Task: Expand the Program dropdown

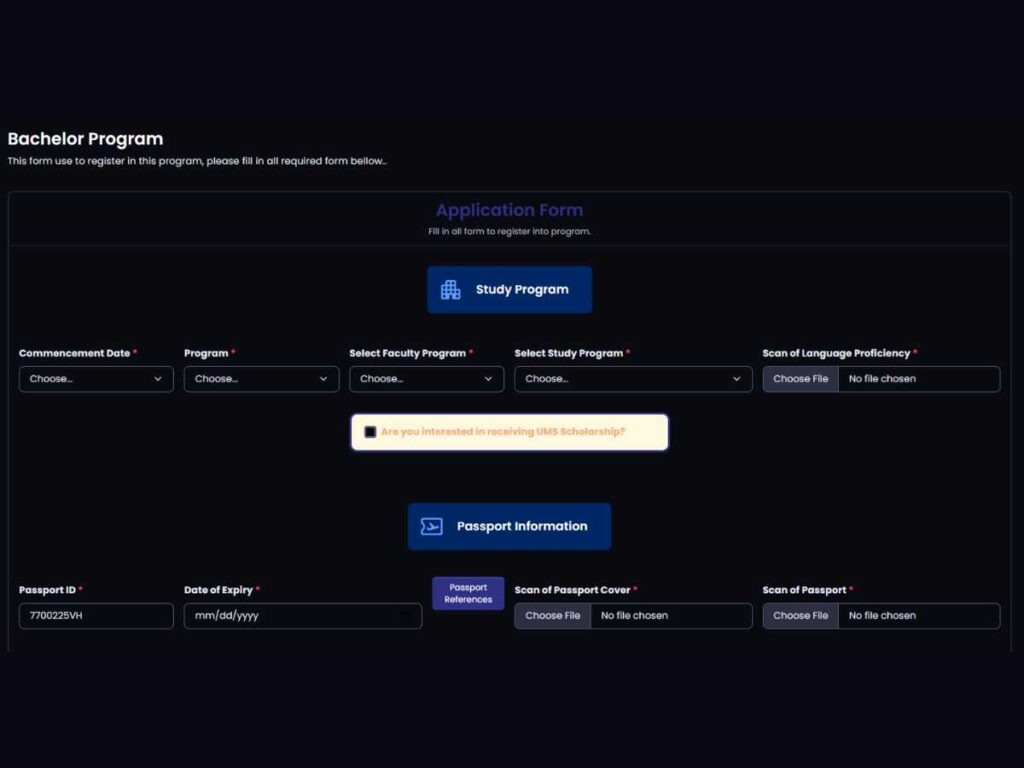Action: coord(261,379)
